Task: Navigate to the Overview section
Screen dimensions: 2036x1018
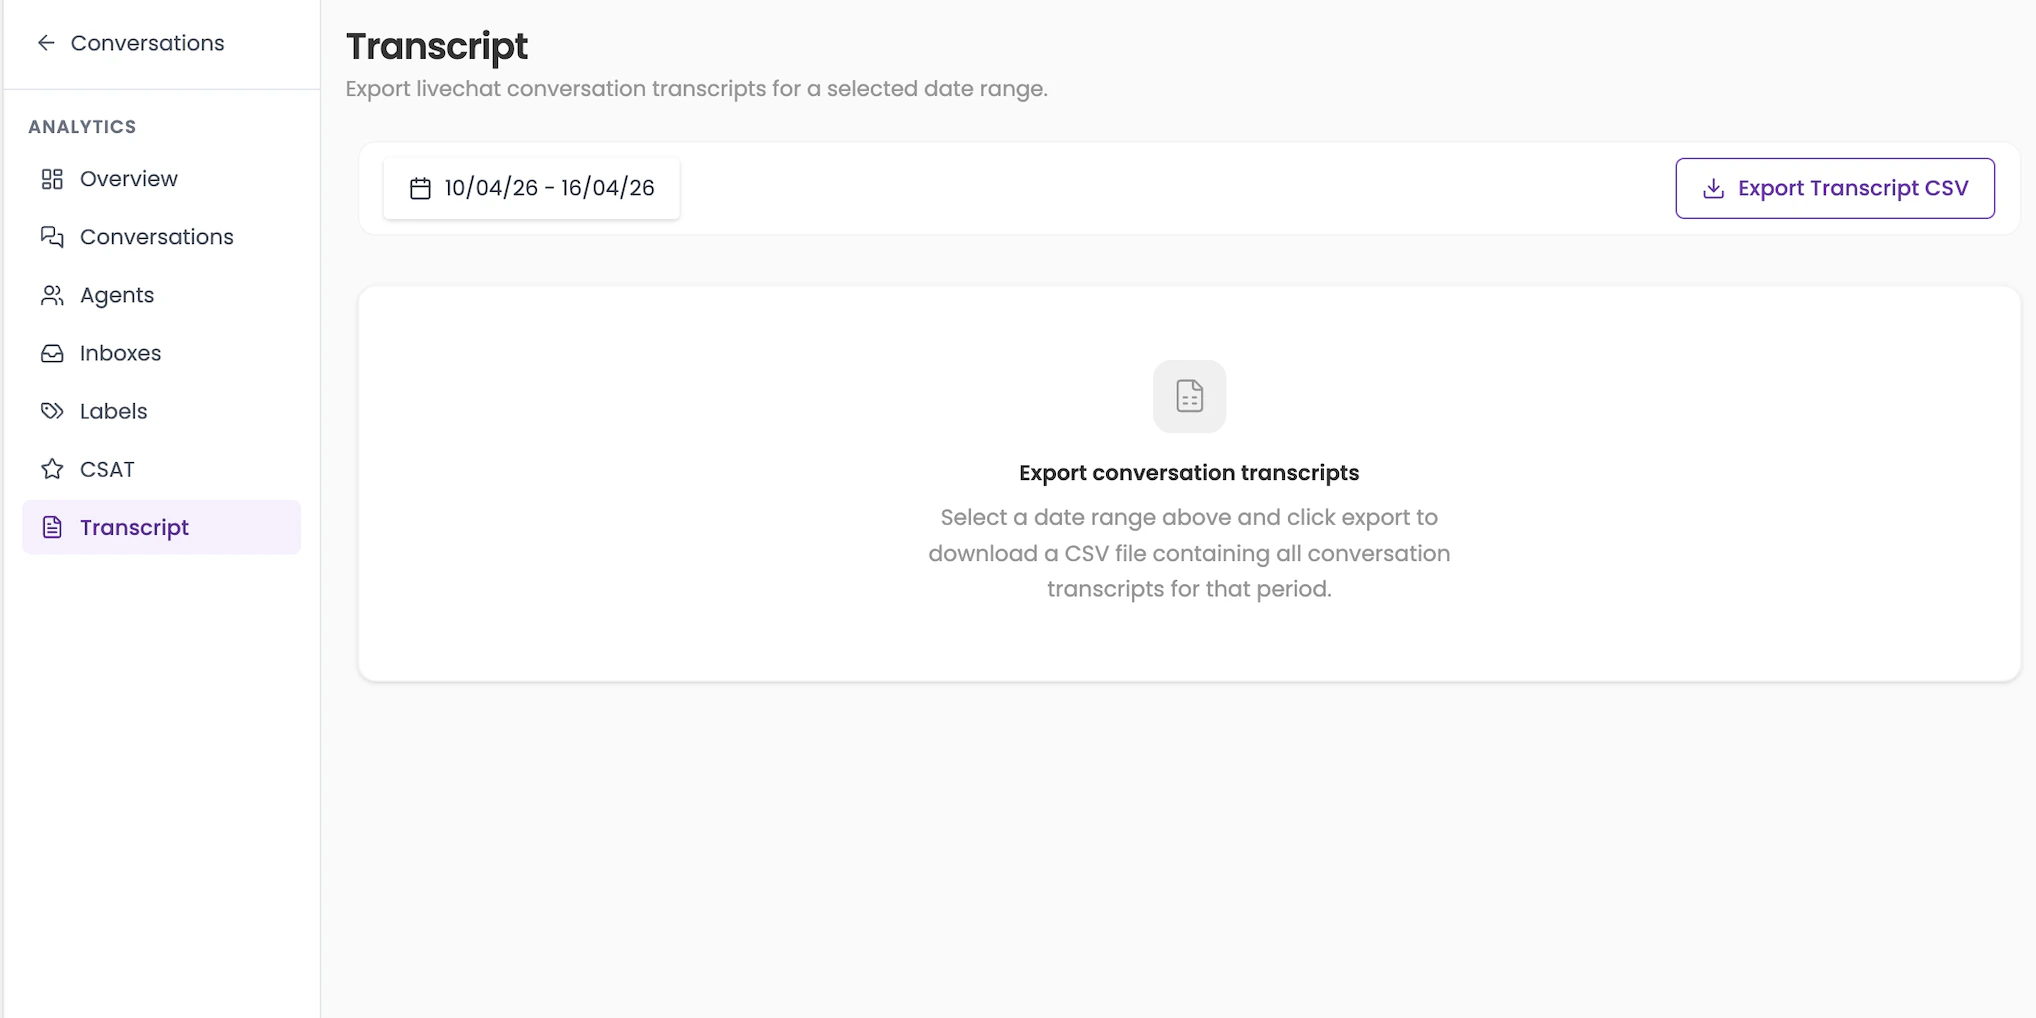Action: [128, 179]
